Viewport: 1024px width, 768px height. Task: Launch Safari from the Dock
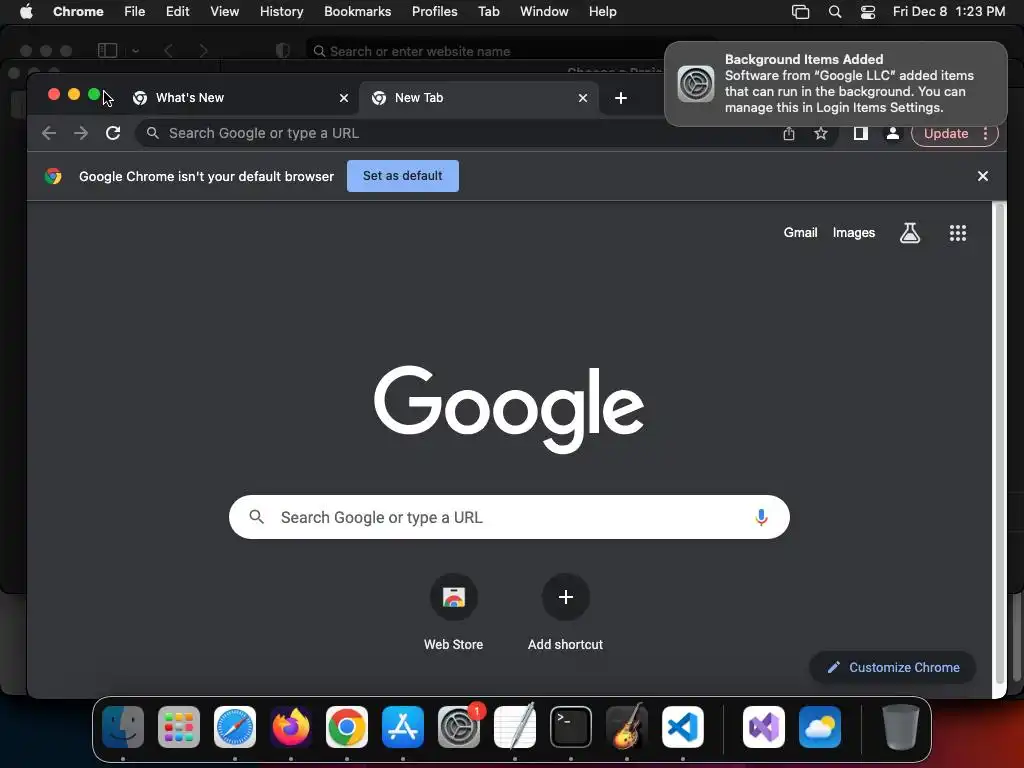pos(235,727)
